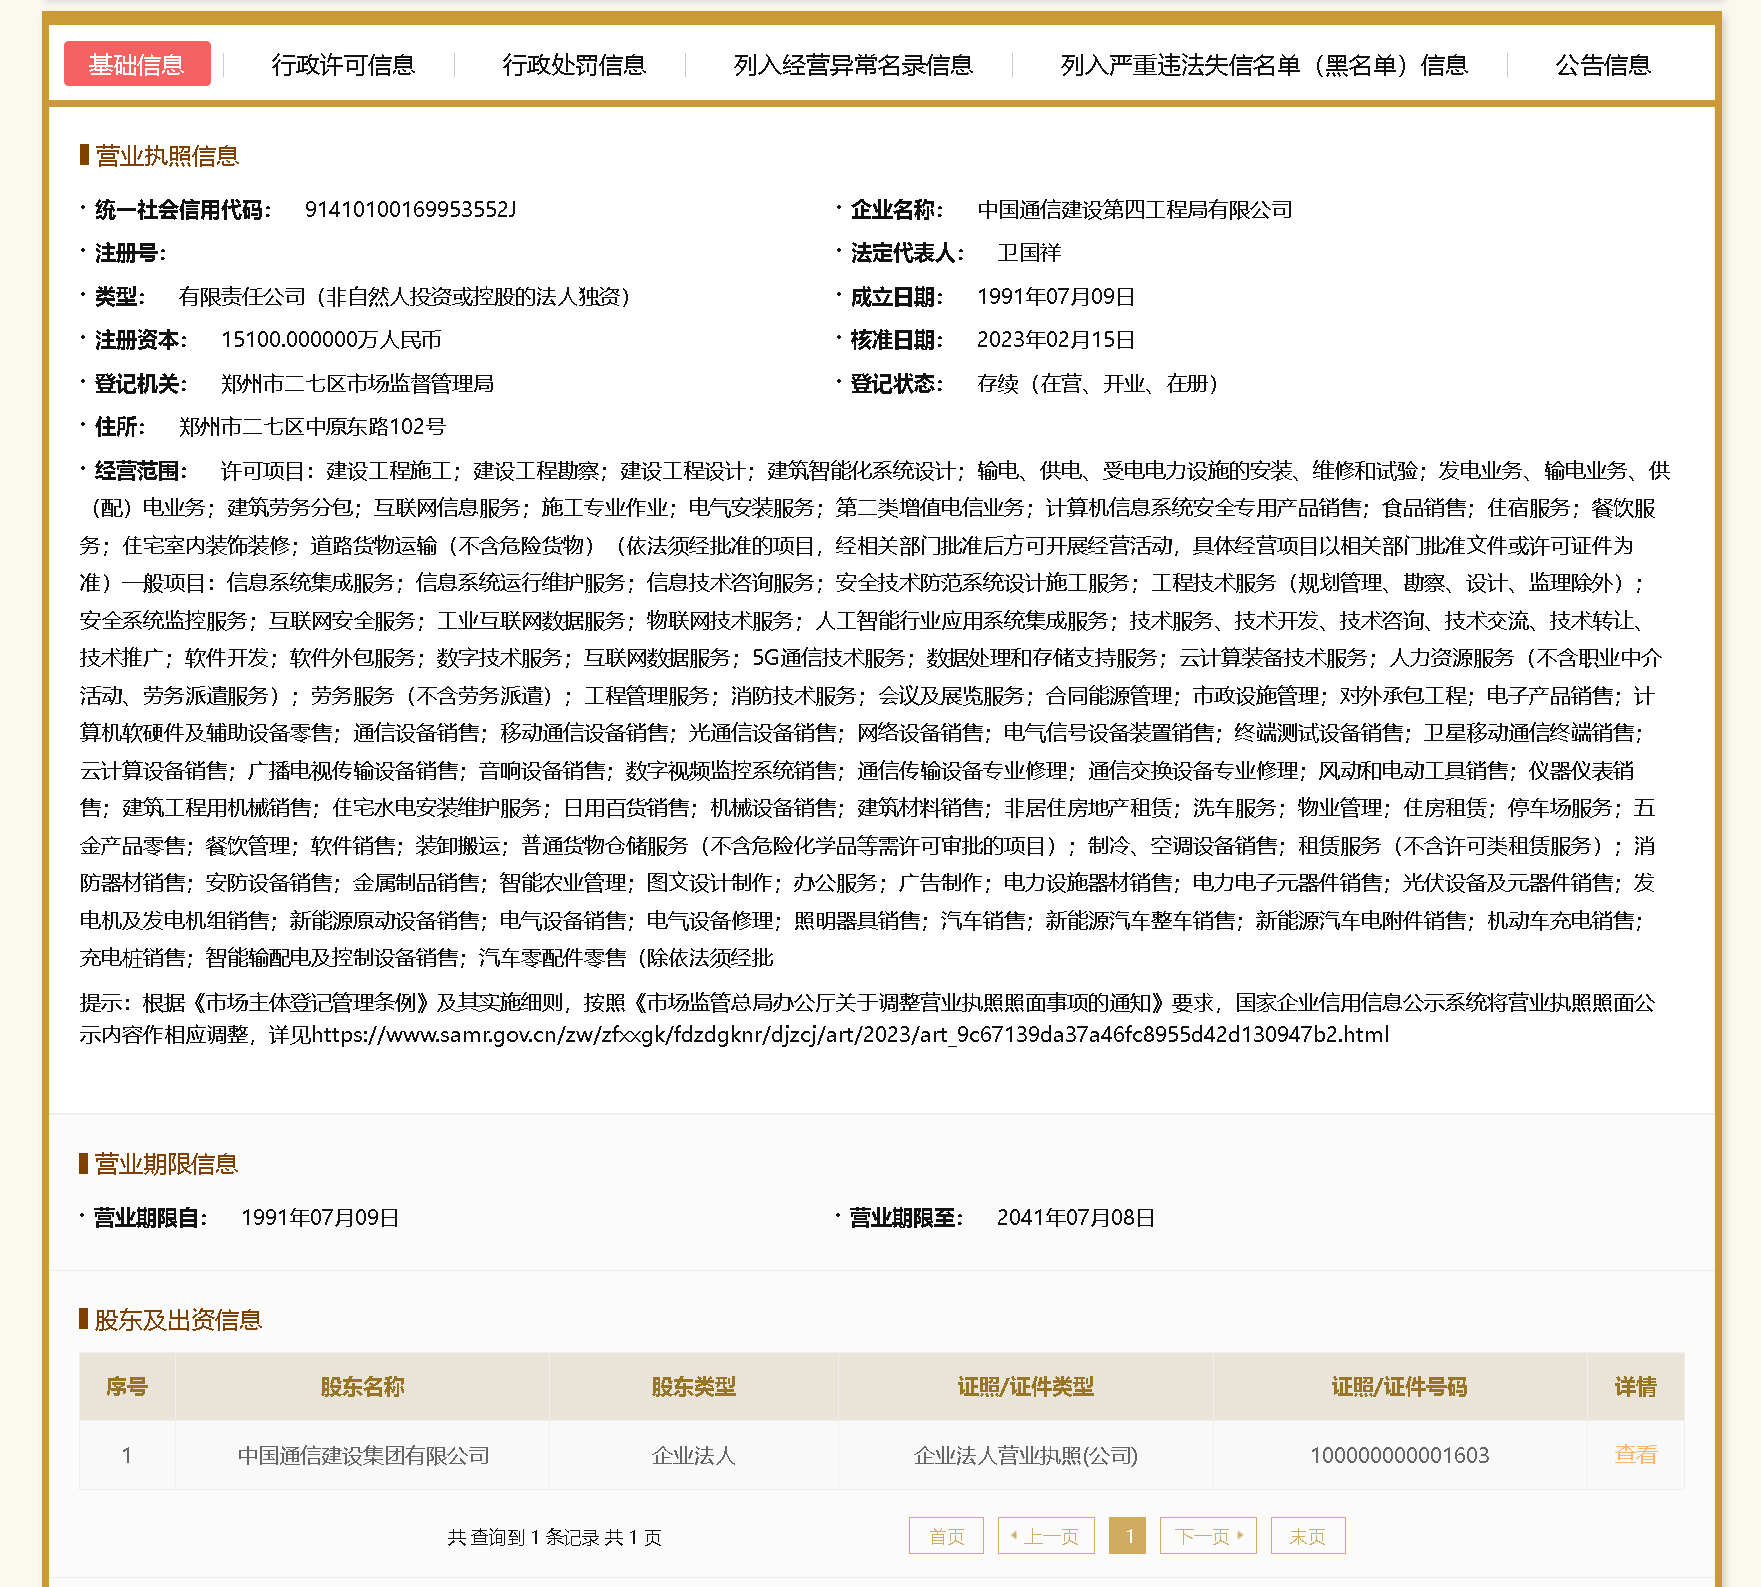
Task: Click registered capital 15100.000000万人民币
Action: (331, 340)
